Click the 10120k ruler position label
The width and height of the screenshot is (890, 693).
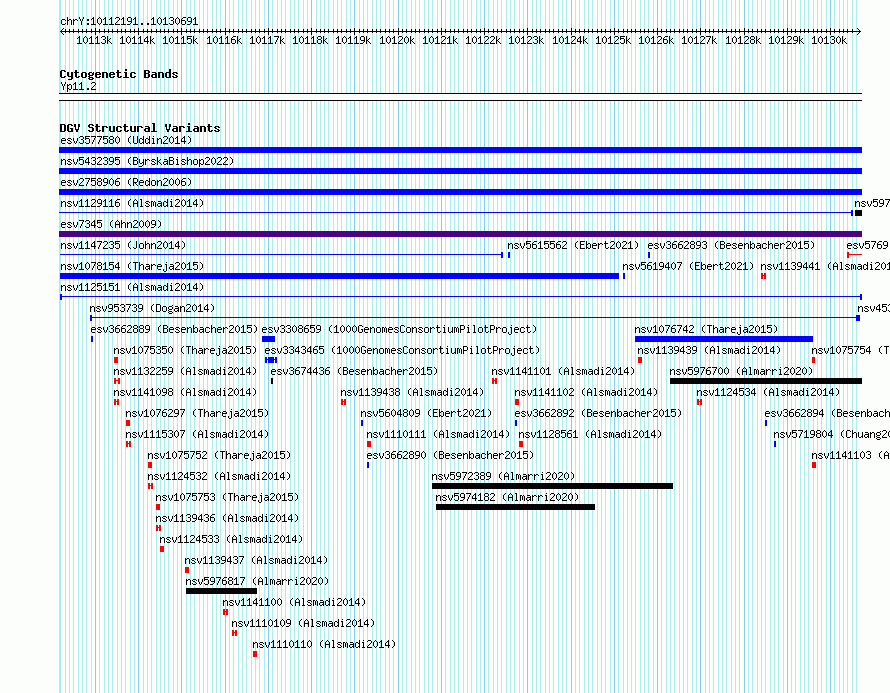[397, 40]
